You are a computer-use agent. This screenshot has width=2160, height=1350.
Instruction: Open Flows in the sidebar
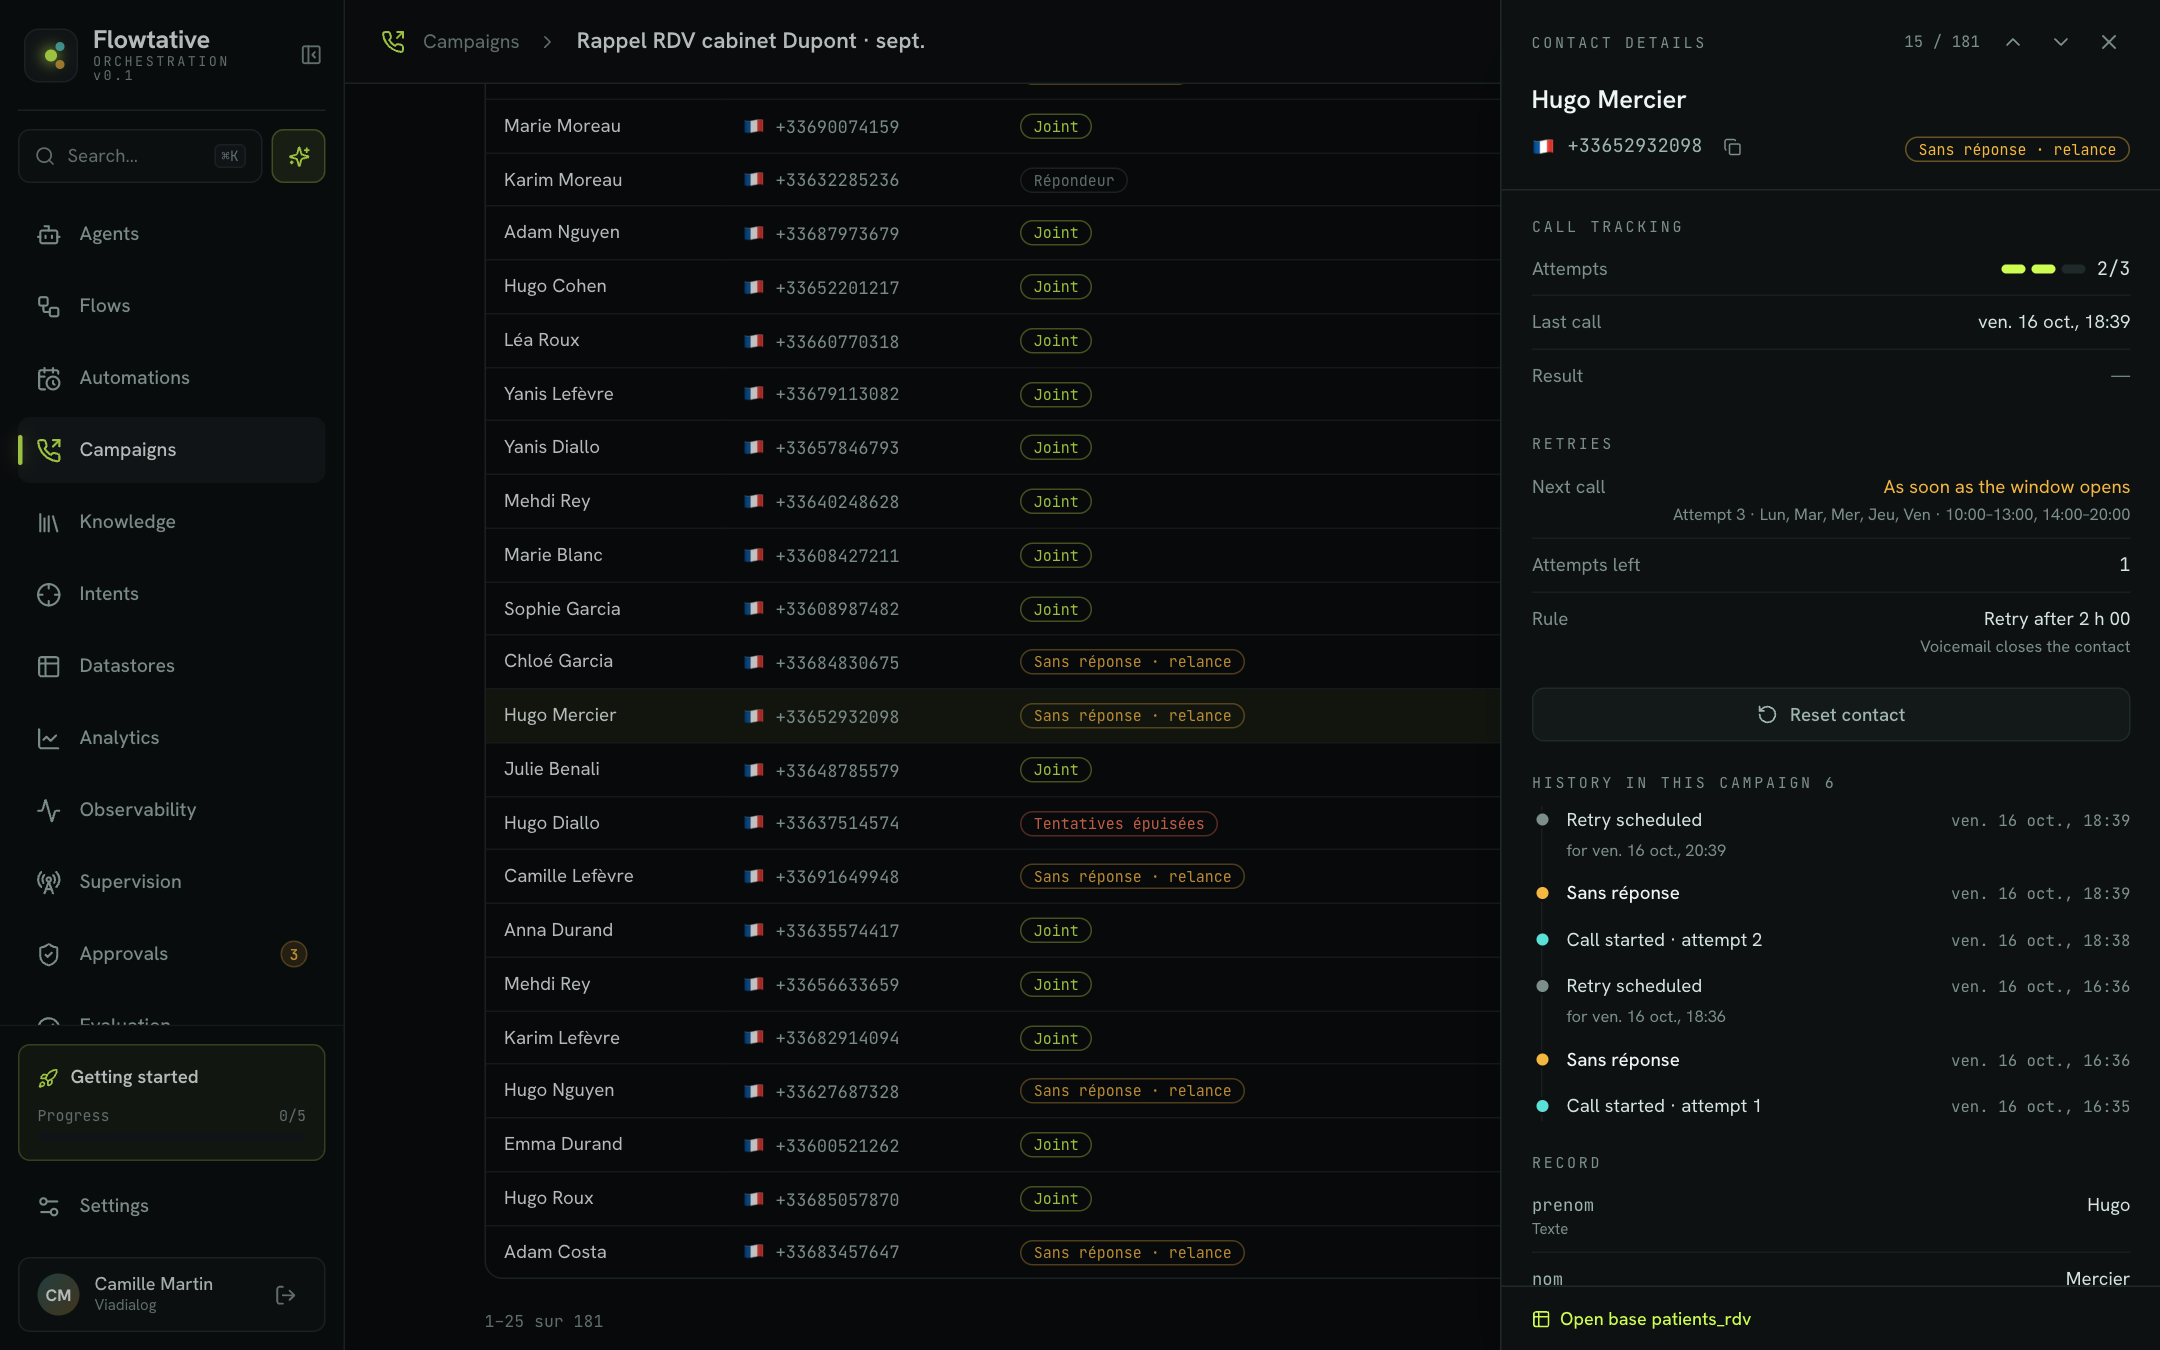click(172, 306)
